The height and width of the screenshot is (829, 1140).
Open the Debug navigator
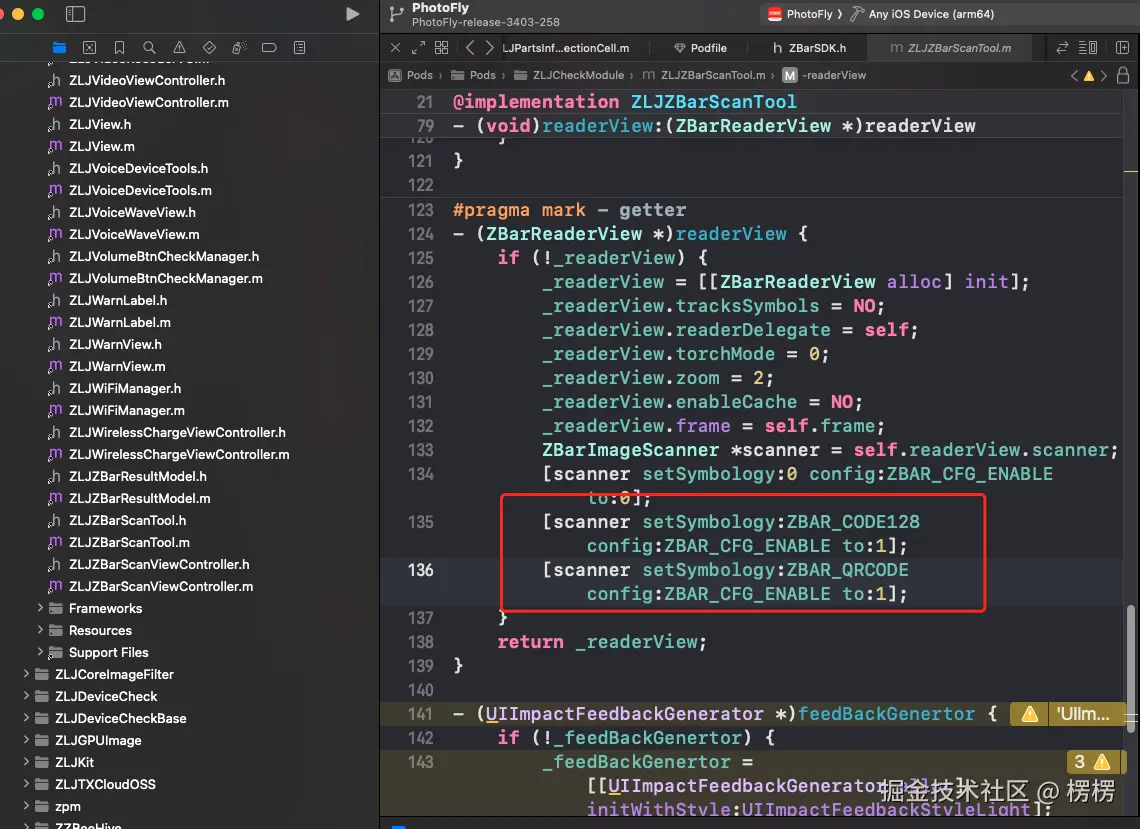point(239,48)
